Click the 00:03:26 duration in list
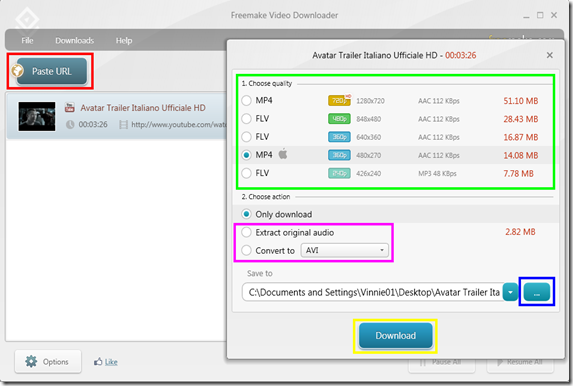 tap(93, 125)
